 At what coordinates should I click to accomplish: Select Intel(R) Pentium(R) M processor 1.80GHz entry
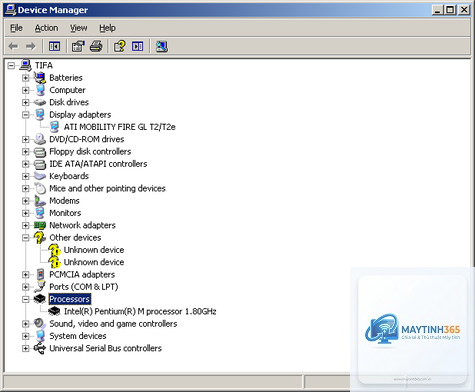[x=140, y=311]
